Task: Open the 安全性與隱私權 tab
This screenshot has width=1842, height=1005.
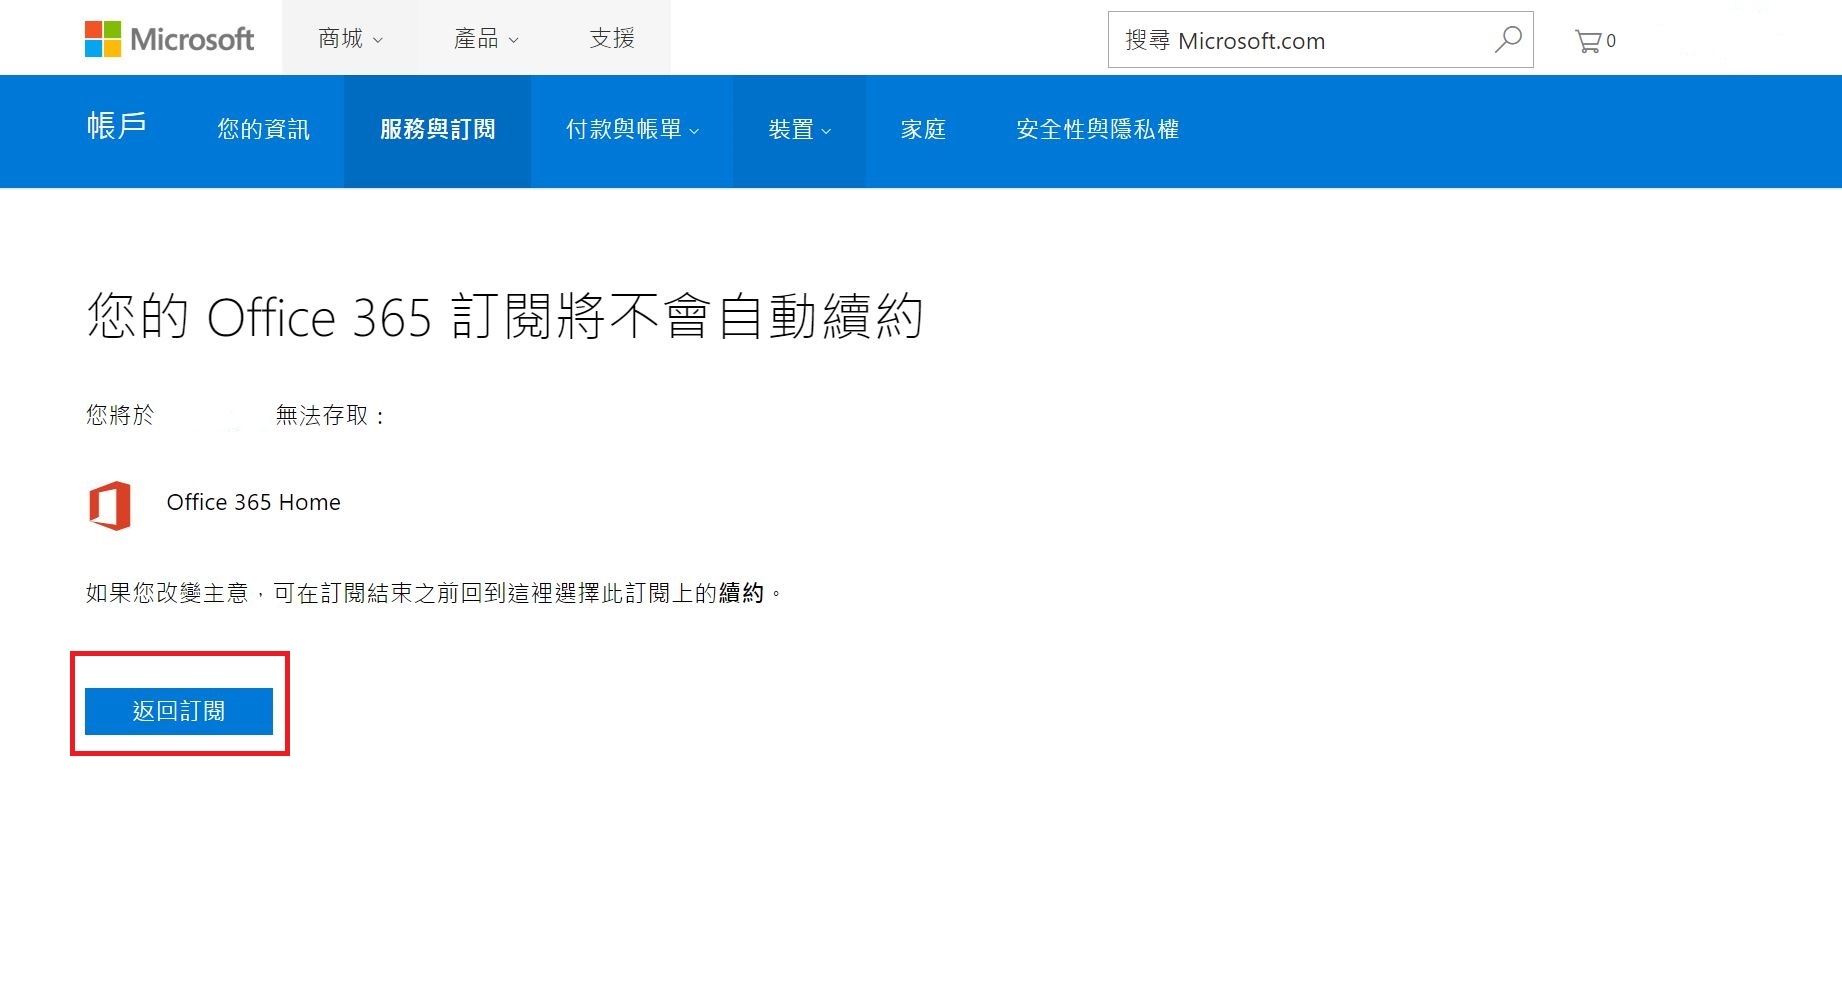Action: [x=1097, y=129]
